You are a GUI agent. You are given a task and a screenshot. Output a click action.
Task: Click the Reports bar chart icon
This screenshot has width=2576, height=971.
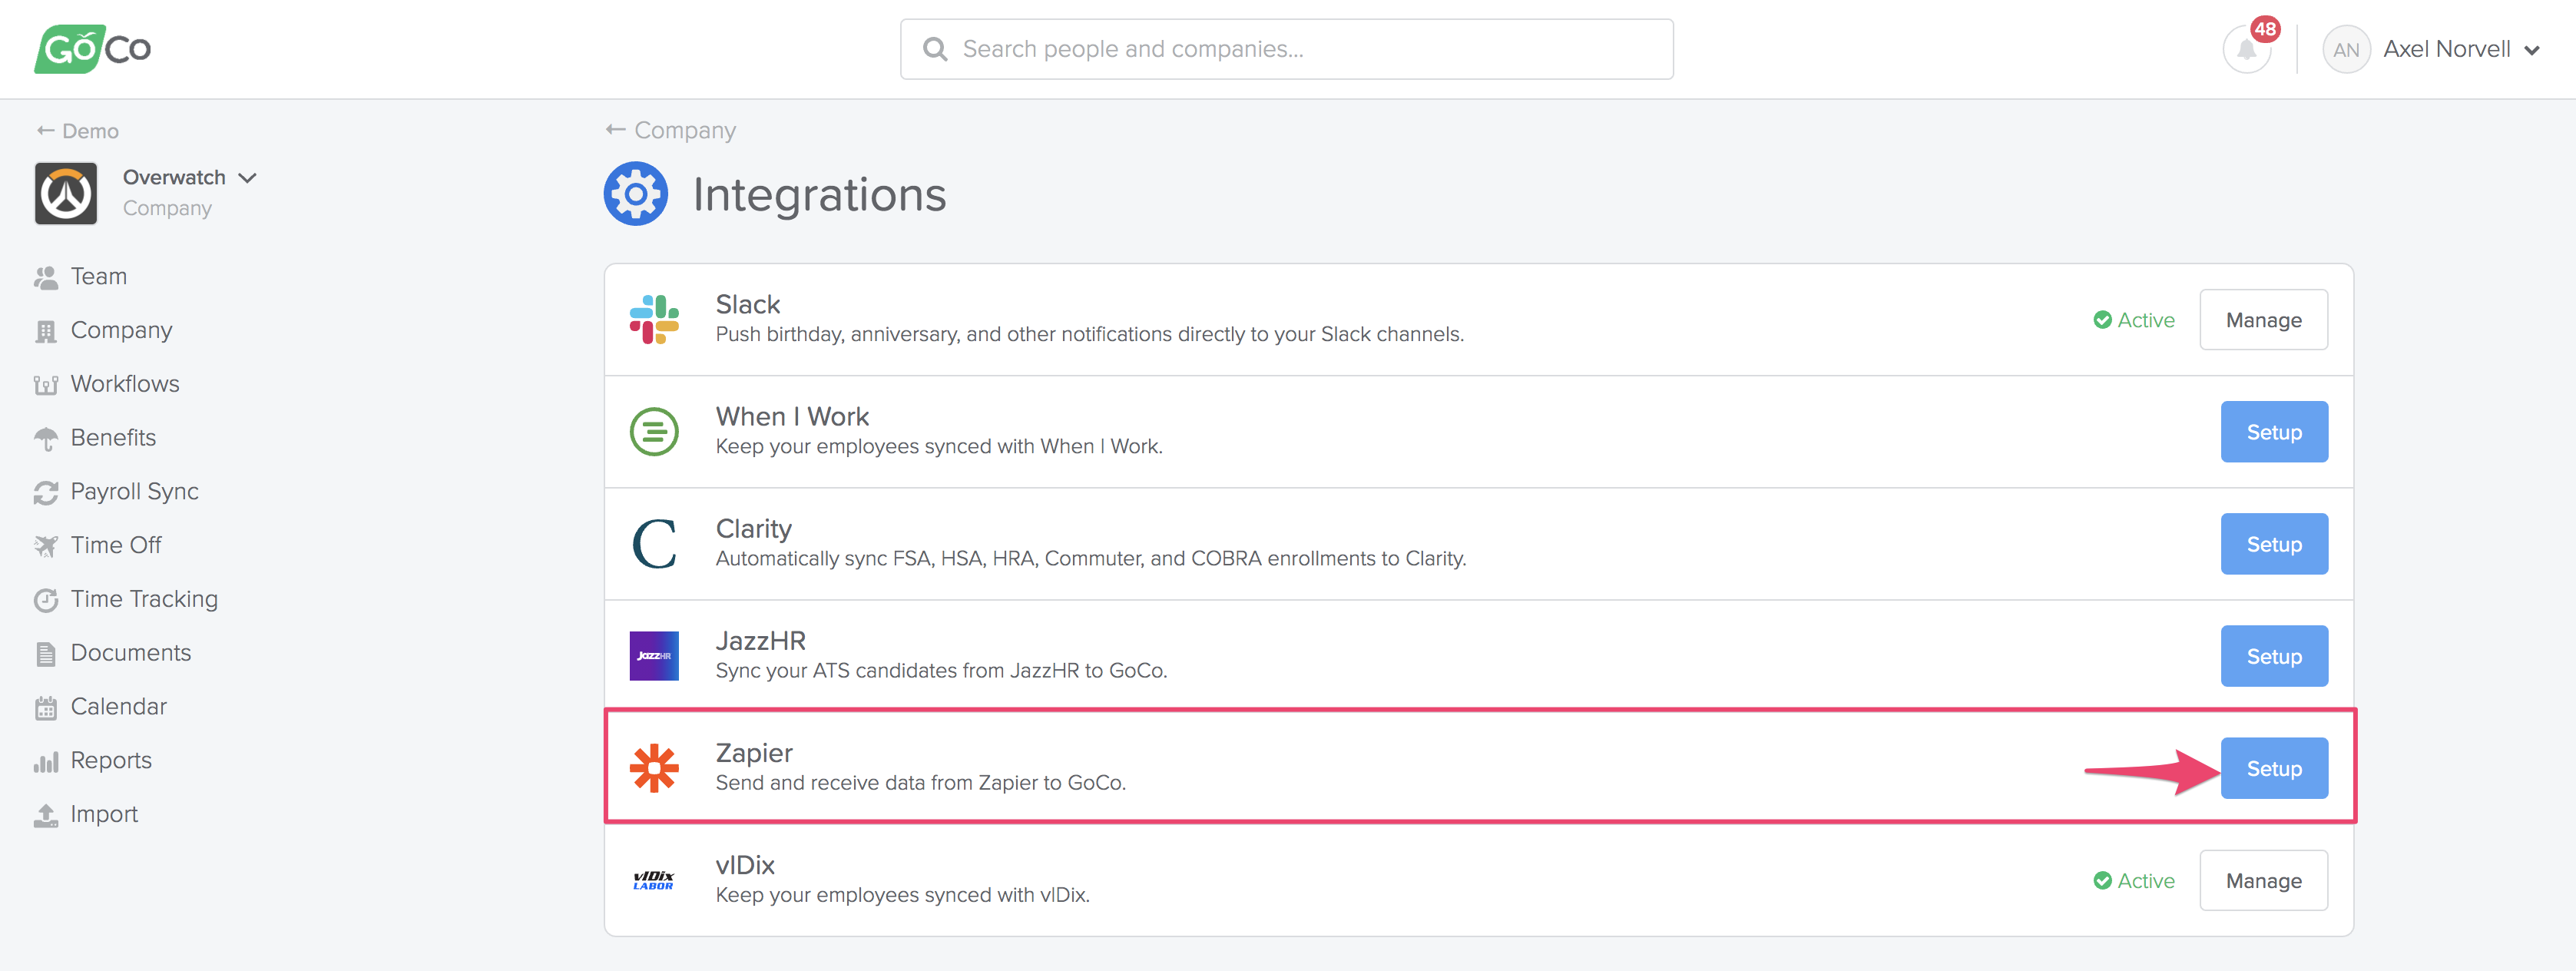coord(46,762)
